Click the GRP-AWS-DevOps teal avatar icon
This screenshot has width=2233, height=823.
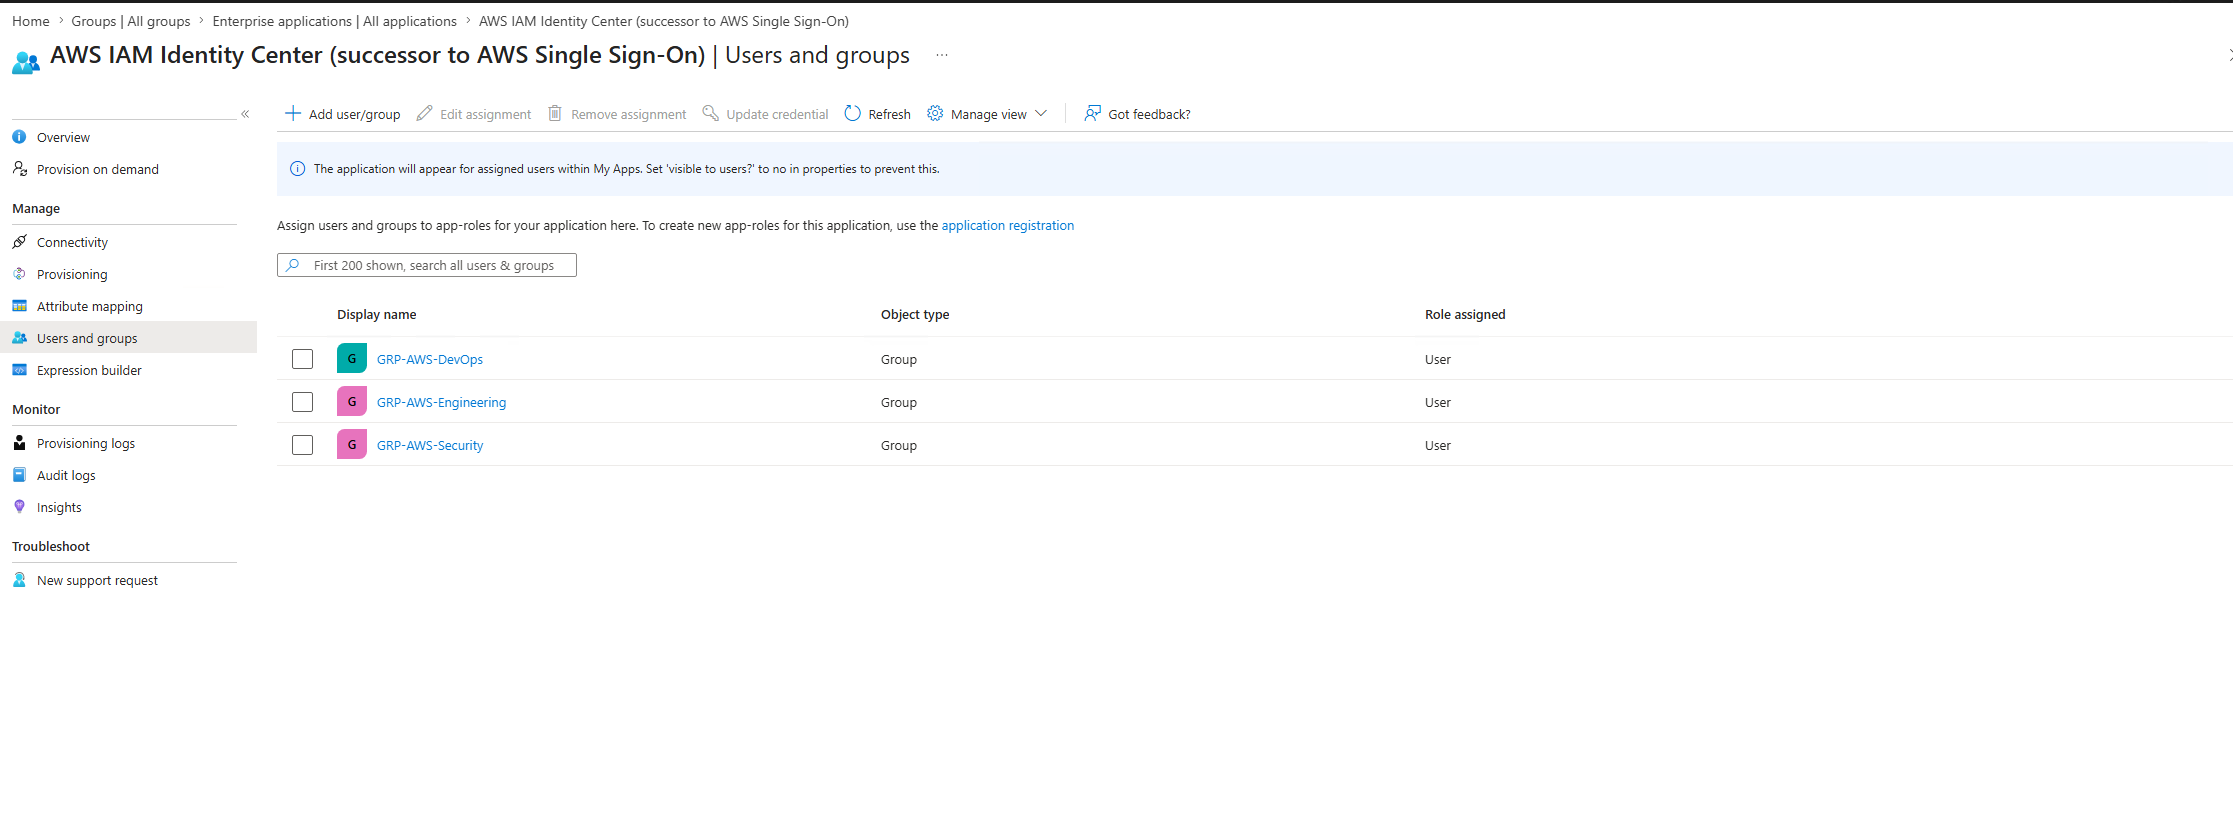click(x=352, y=358)
